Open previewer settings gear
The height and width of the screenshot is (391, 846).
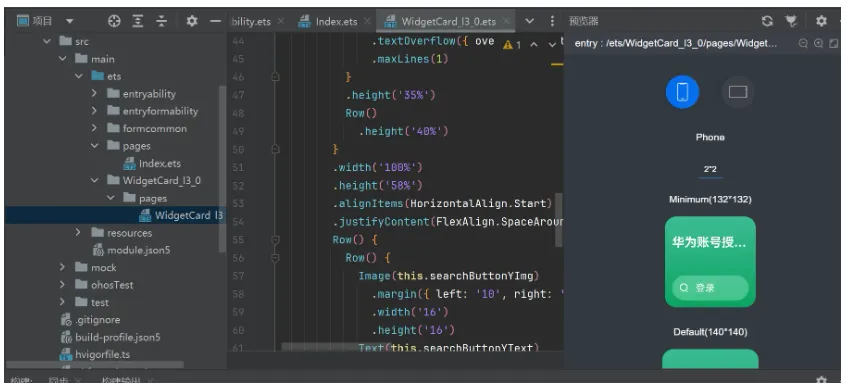click(x=821, y=21)
